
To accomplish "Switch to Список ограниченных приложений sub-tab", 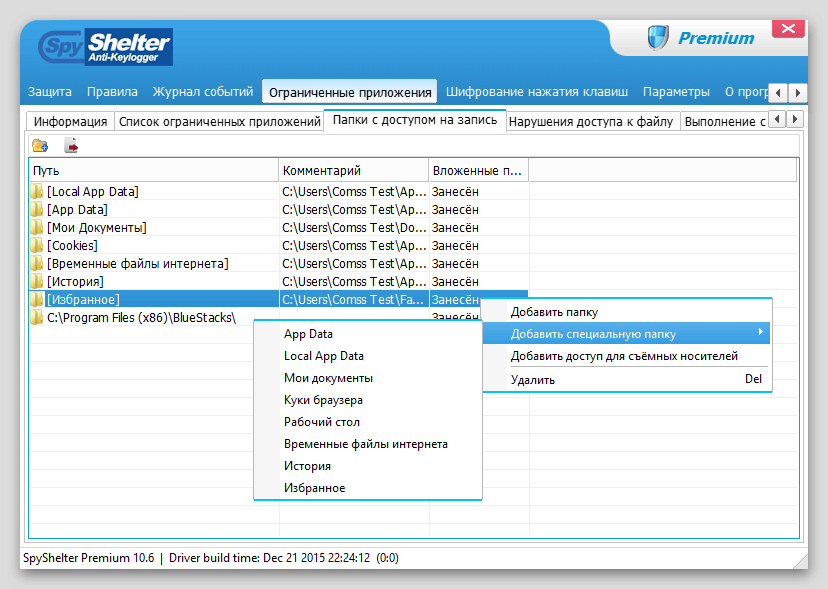I will [220, 121].
